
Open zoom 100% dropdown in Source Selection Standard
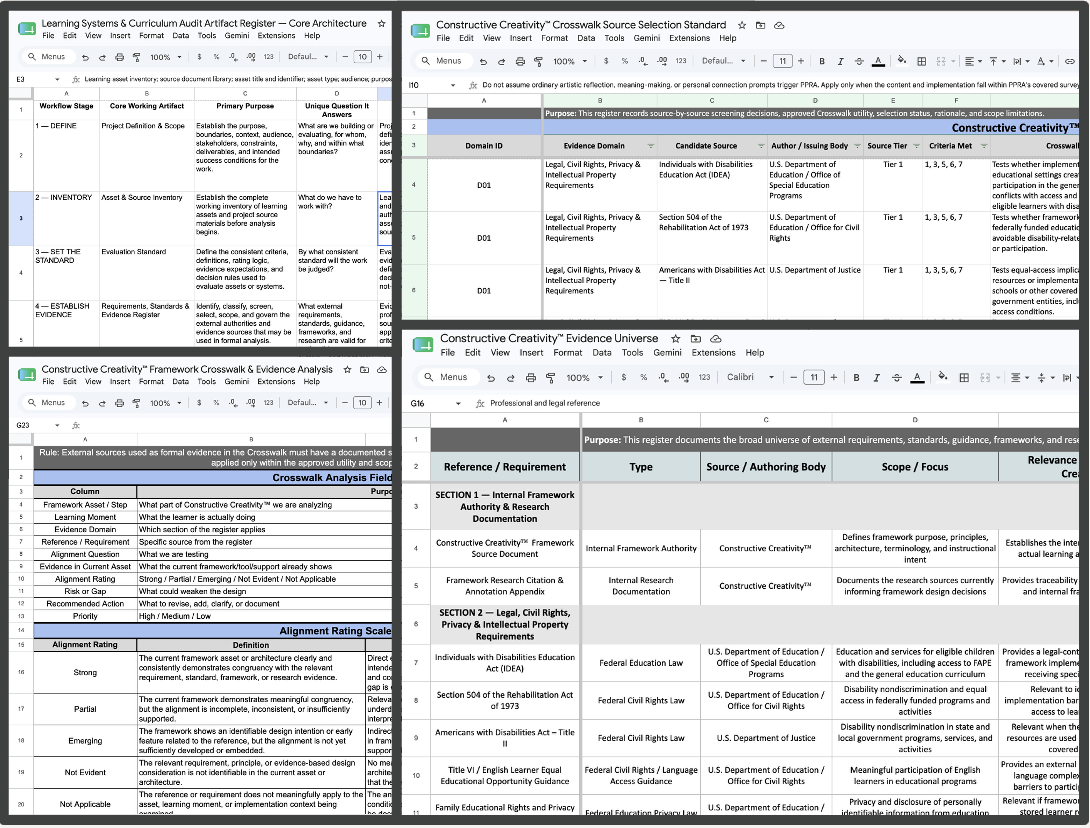(569, 61)
